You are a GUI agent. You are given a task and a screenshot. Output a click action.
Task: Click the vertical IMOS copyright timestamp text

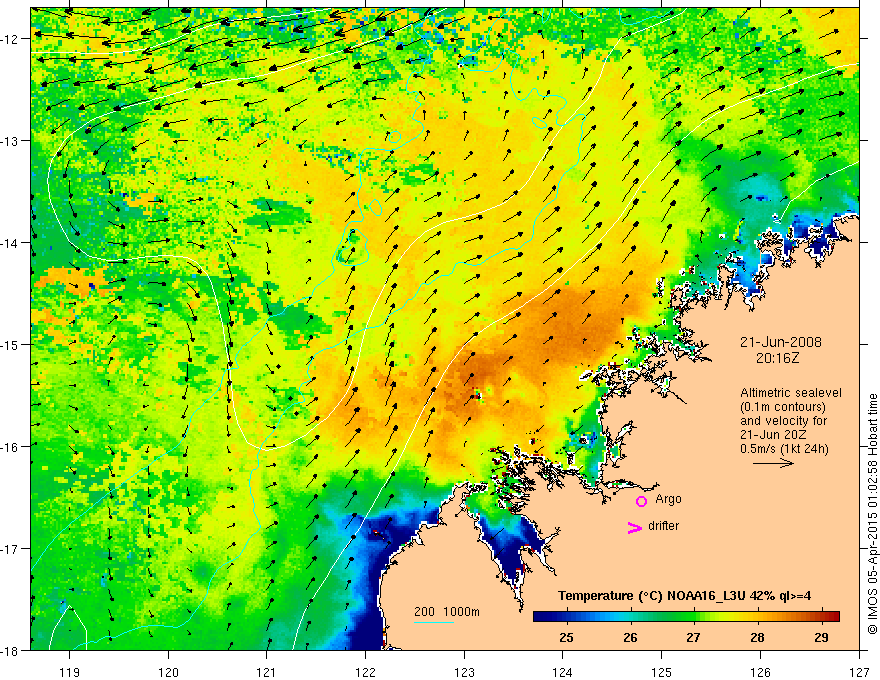(x=872, y=514)
